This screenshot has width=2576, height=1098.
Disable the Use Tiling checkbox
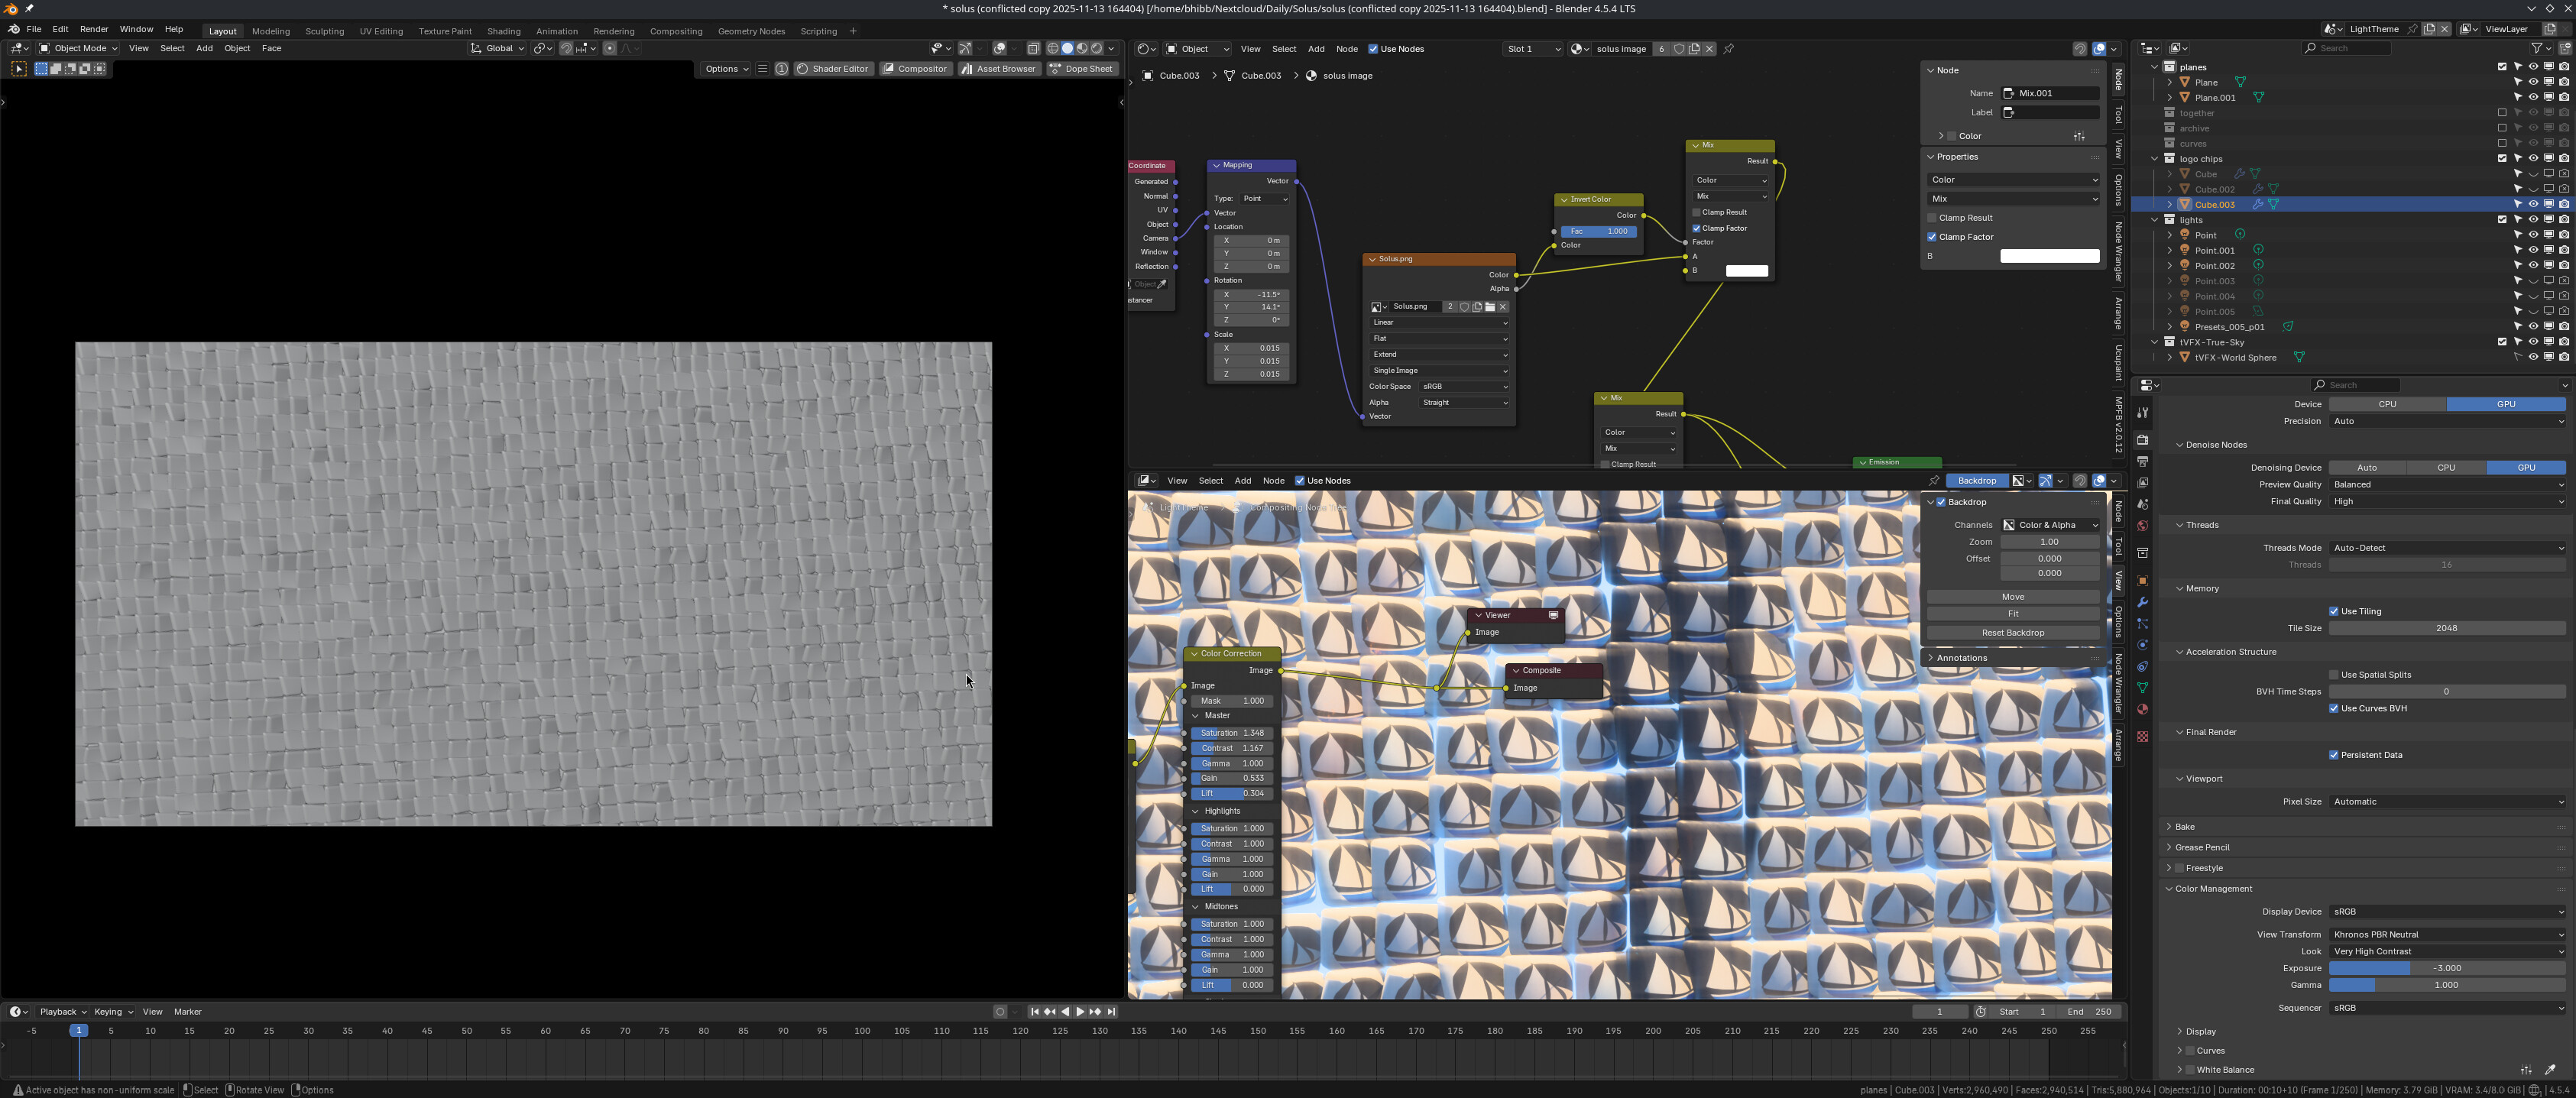[2334, 611]
